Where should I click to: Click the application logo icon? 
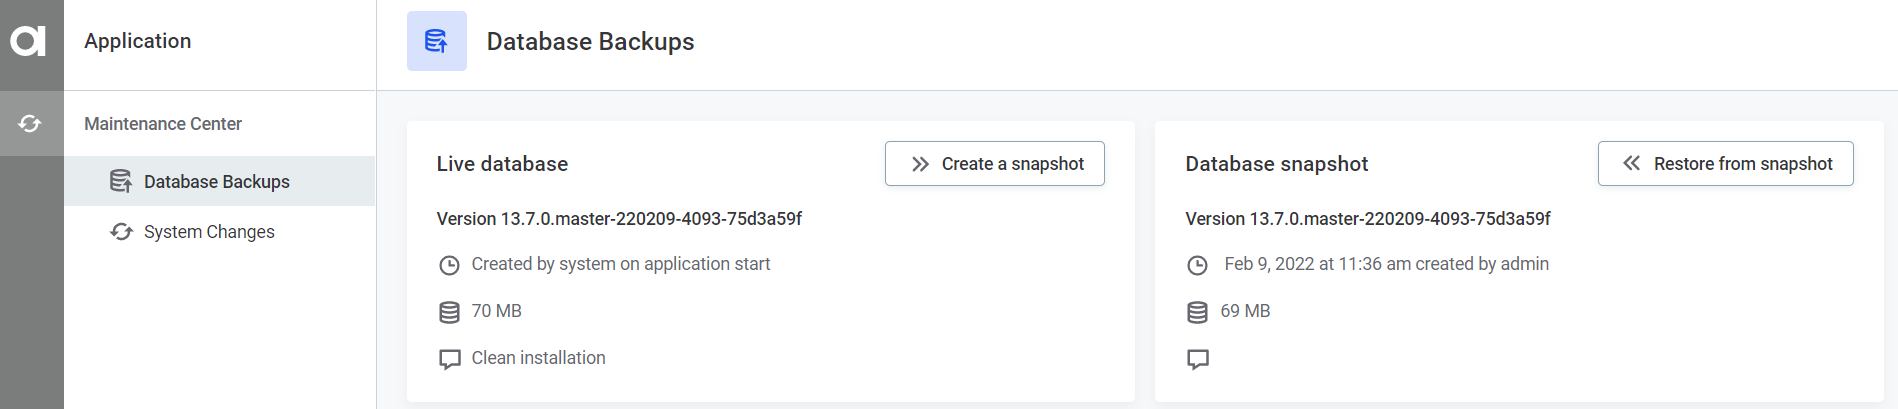(x=28, y=41)
